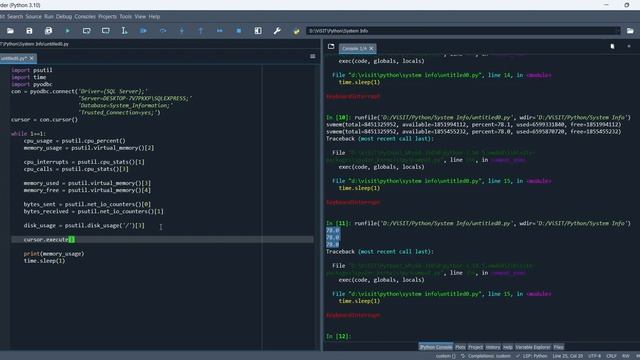Click the 'disk_usage = psutil.disk_usage' line
The image size is (640, 360).
coord(84,226)
